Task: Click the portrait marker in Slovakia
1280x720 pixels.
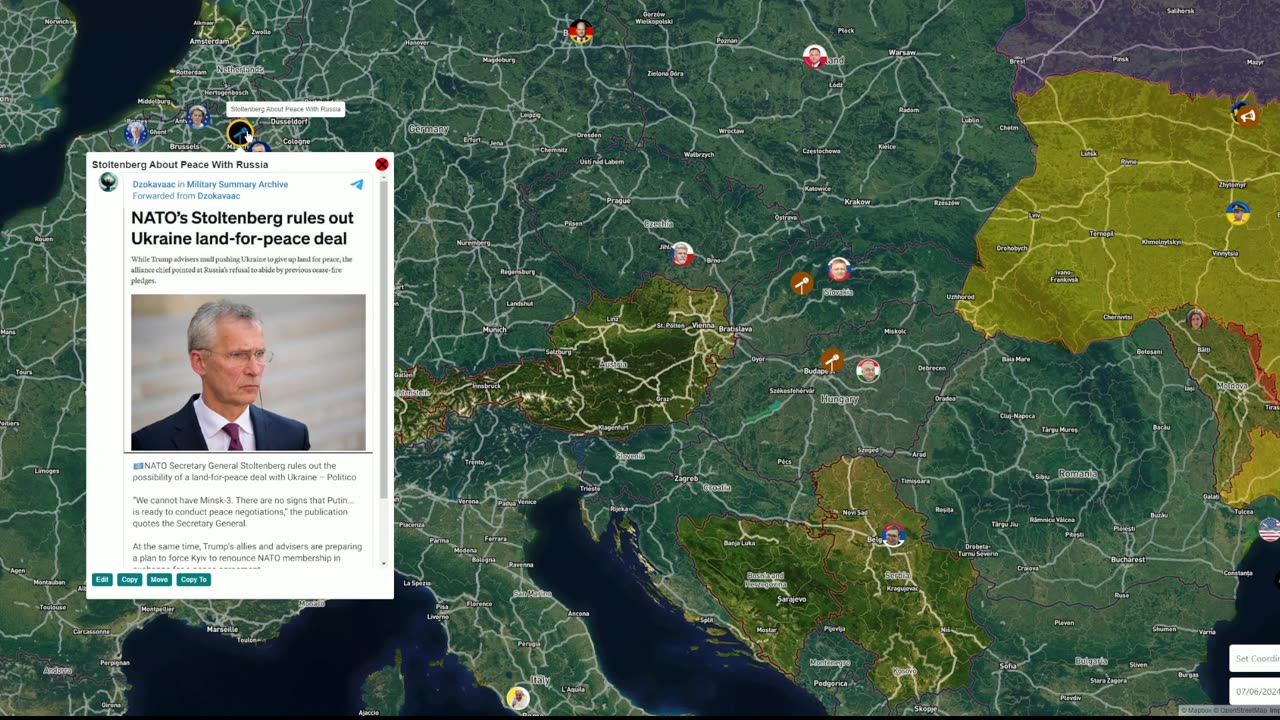Action: [838, 269]
